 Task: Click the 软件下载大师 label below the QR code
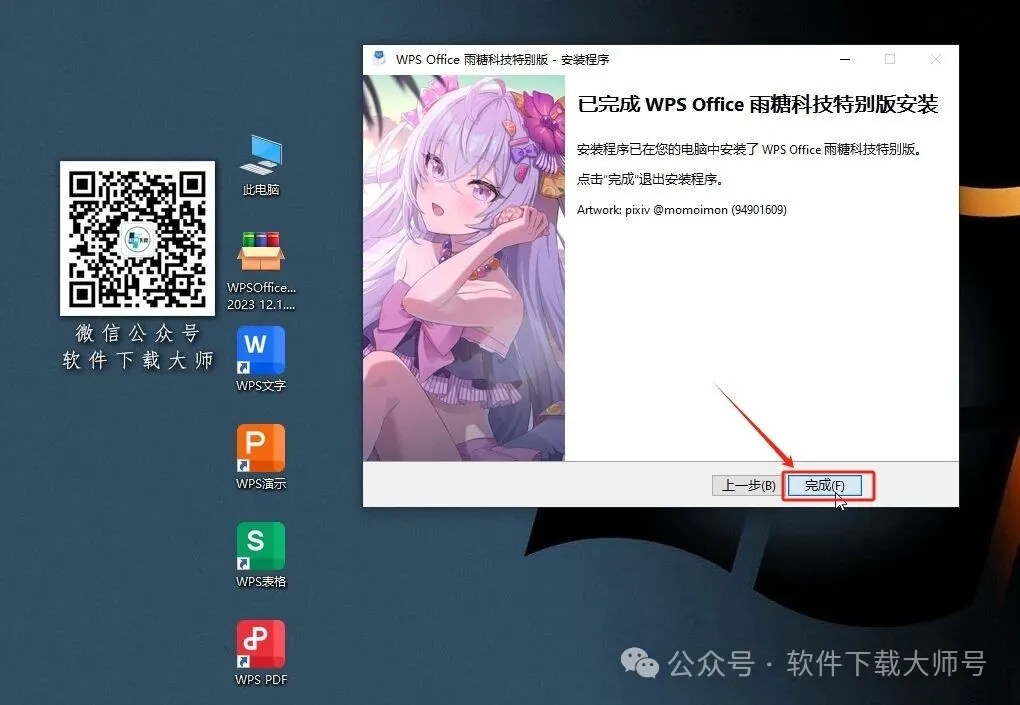137,362
